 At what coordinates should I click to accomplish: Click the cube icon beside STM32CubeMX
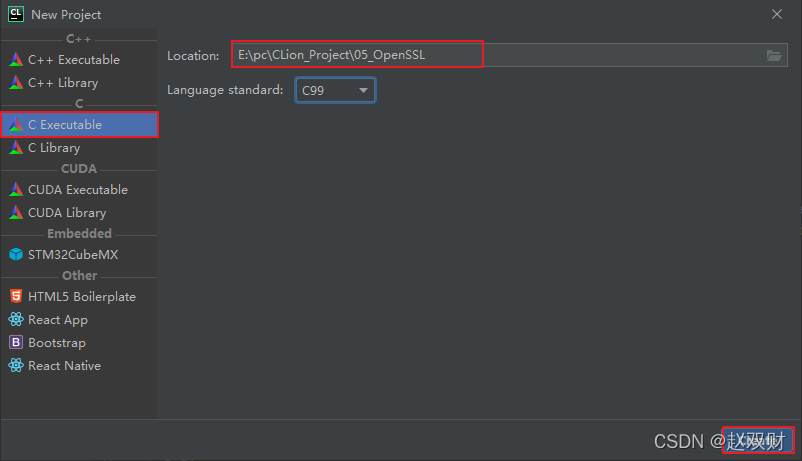[16, 254]
